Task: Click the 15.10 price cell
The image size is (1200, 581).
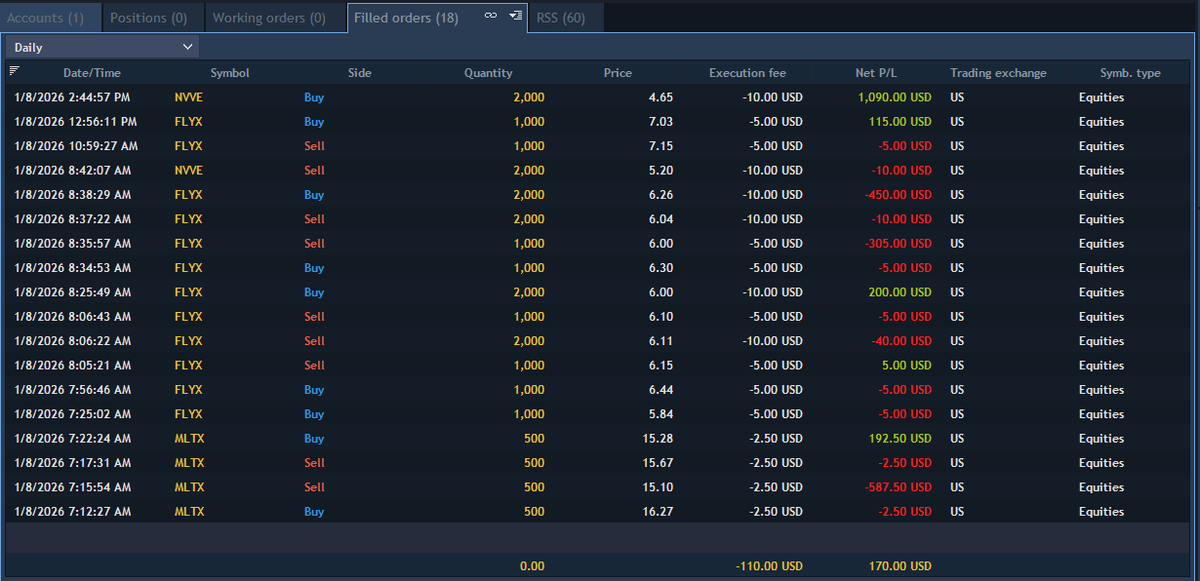Action: 657,487
